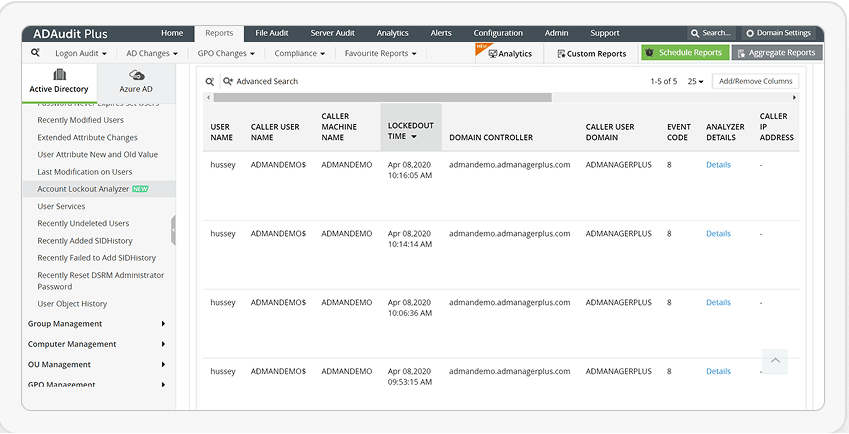Open the rows-per-page 25 dropdown

click(x=696, y=81)
